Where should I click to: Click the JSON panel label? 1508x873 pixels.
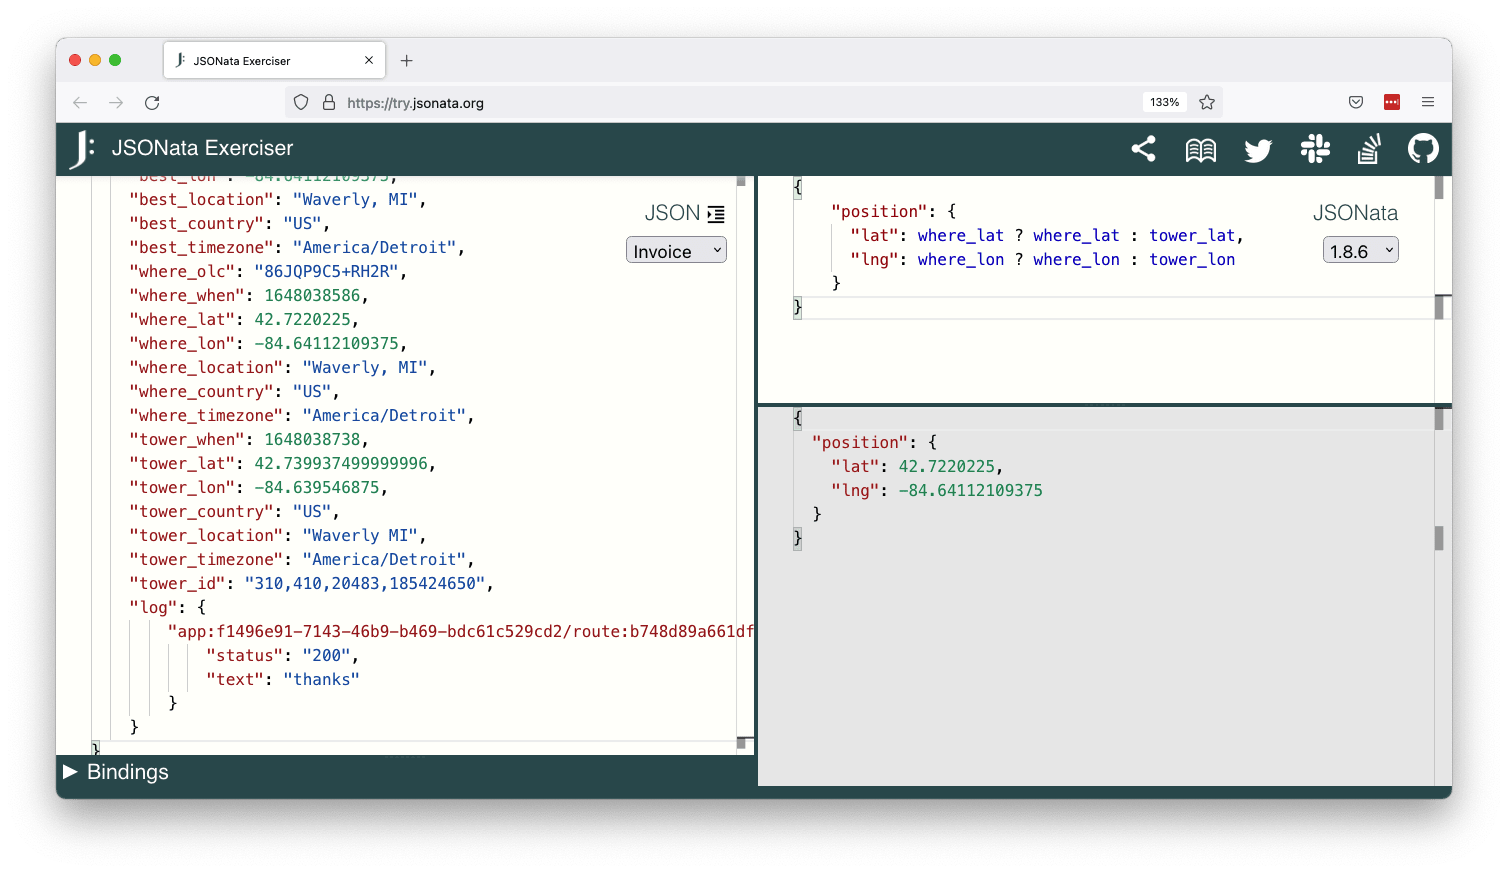[x=672, y=213]
